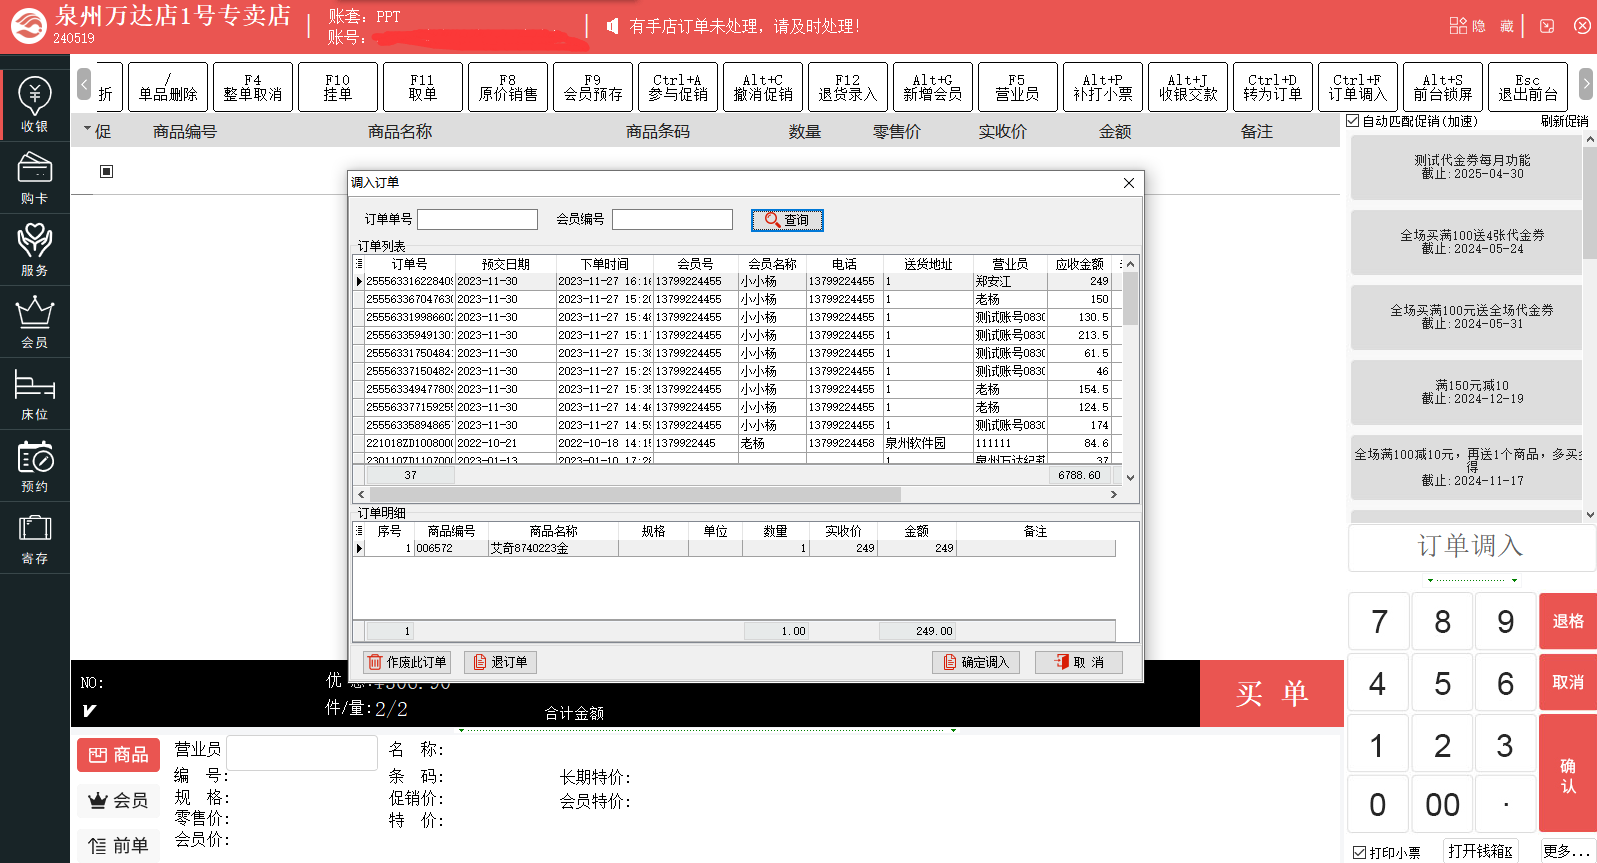Select F8 原价销售 toolbar function
1597x863 pixels.
point(508,86)
